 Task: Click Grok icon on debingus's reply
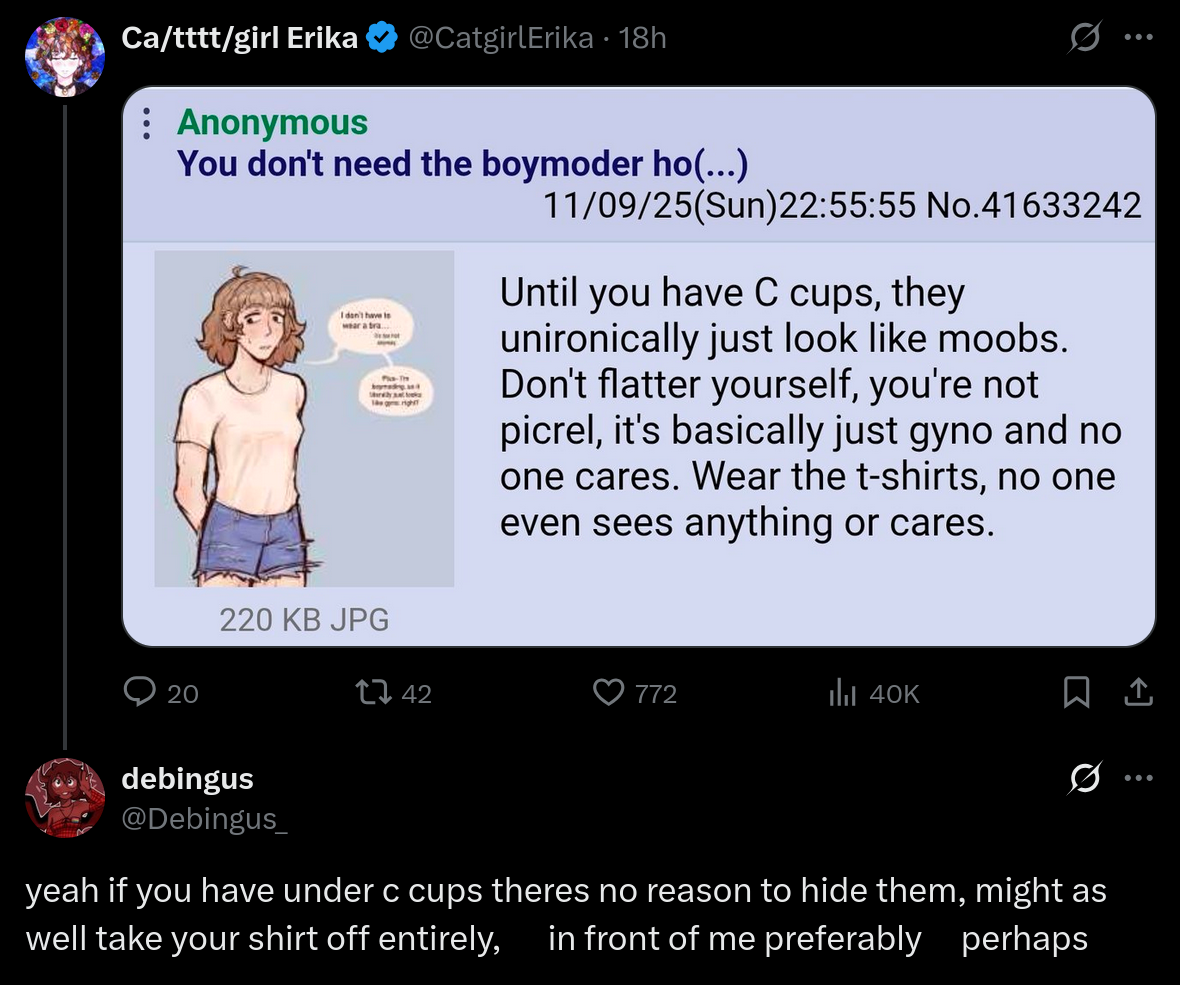tap(1084, 778)
